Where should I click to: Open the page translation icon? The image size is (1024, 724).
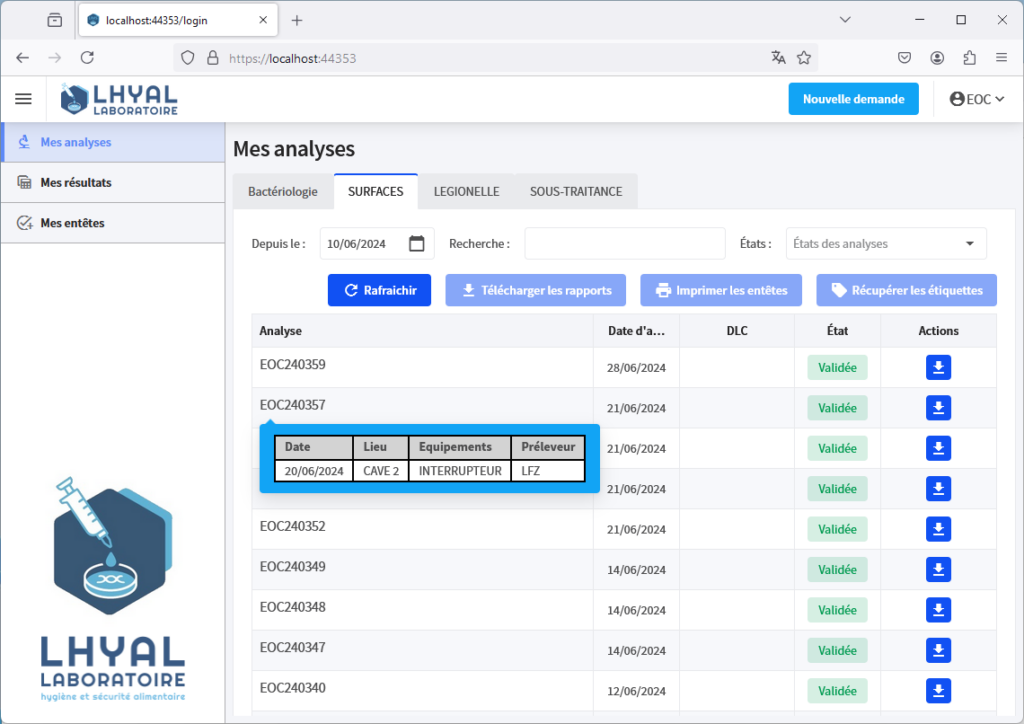pos(778,57)
